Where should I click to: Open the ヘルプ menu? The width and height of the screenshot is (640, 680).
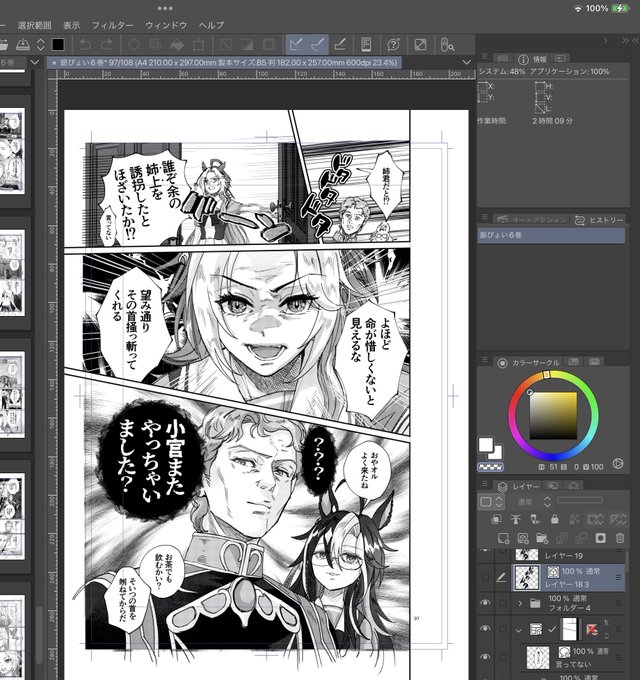point(211,25)
